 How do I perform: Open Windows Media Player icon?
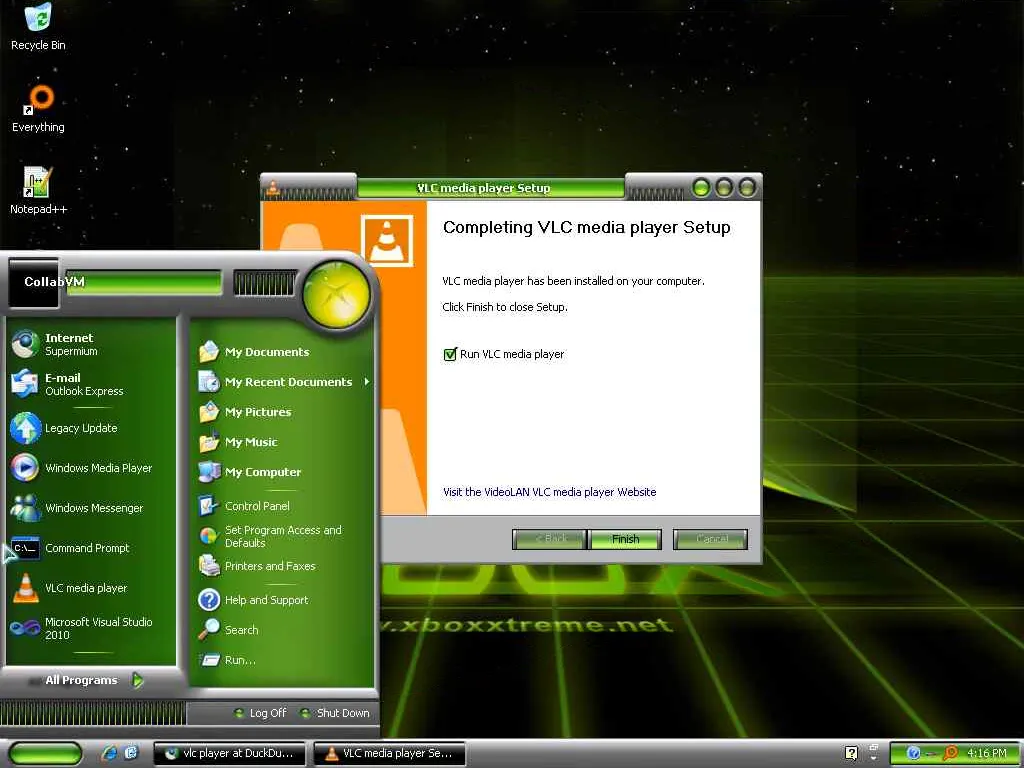coord(25,468)
